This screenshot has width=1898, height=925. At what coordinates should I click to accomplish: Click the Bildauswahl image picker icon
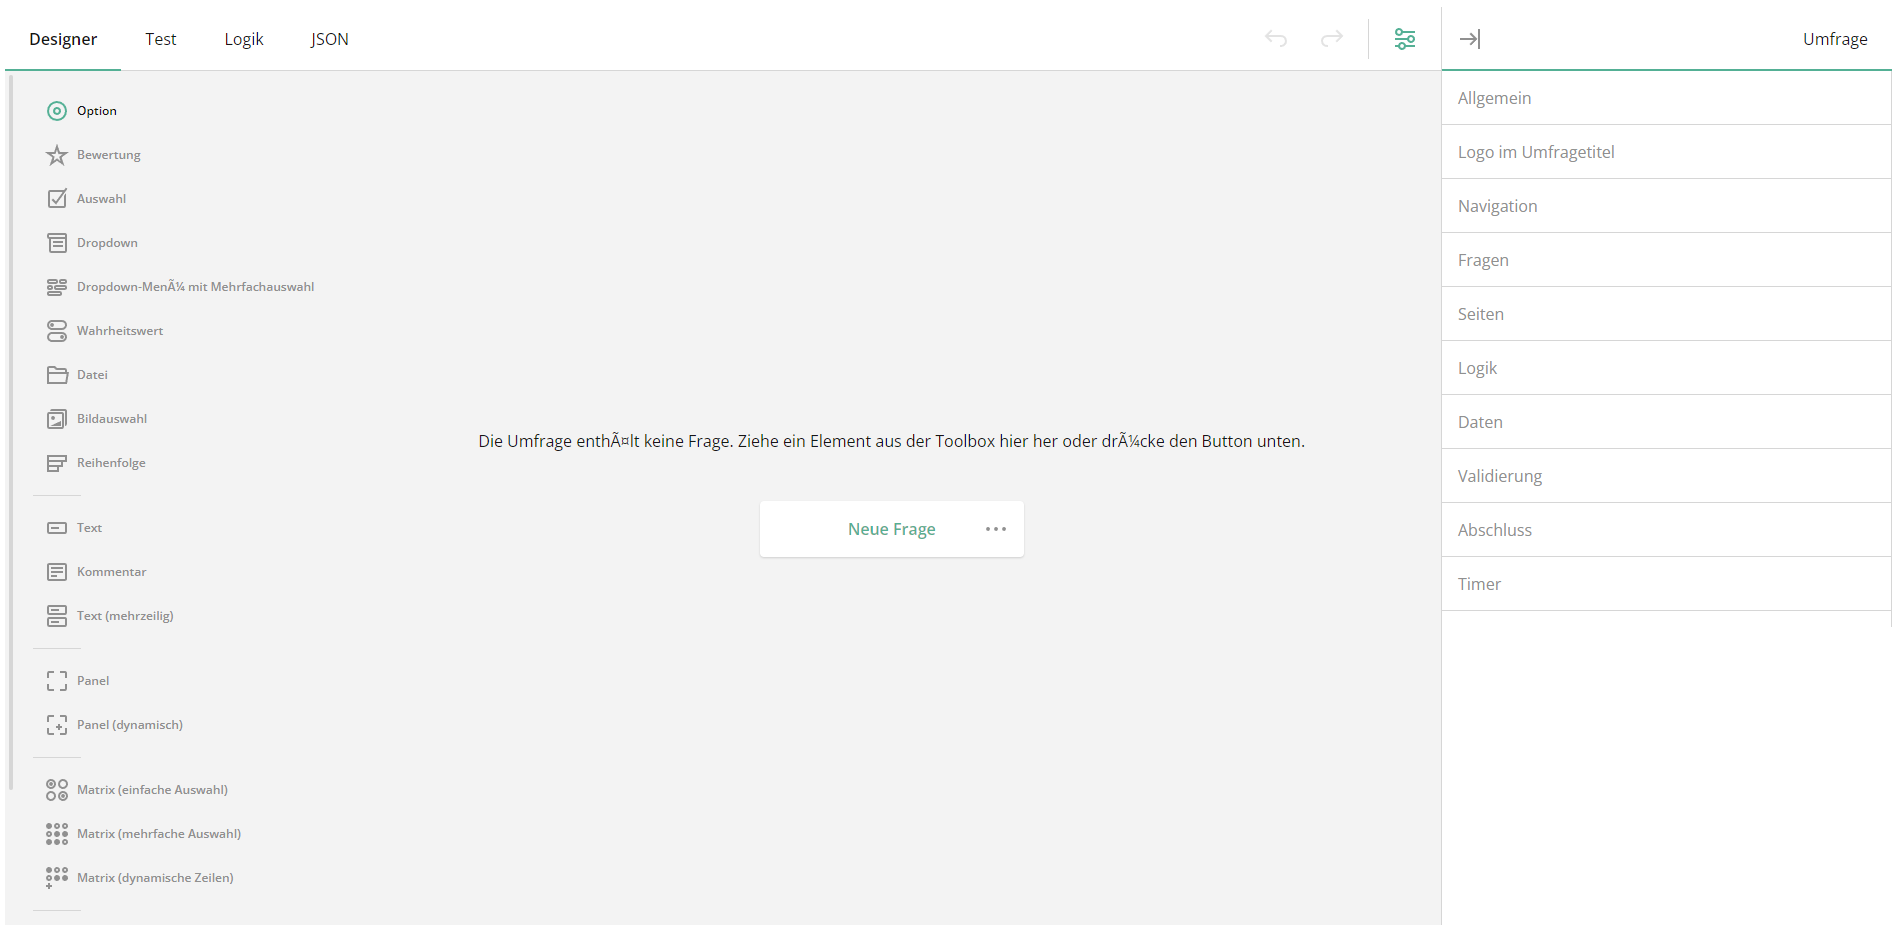[x=57, y=418]
